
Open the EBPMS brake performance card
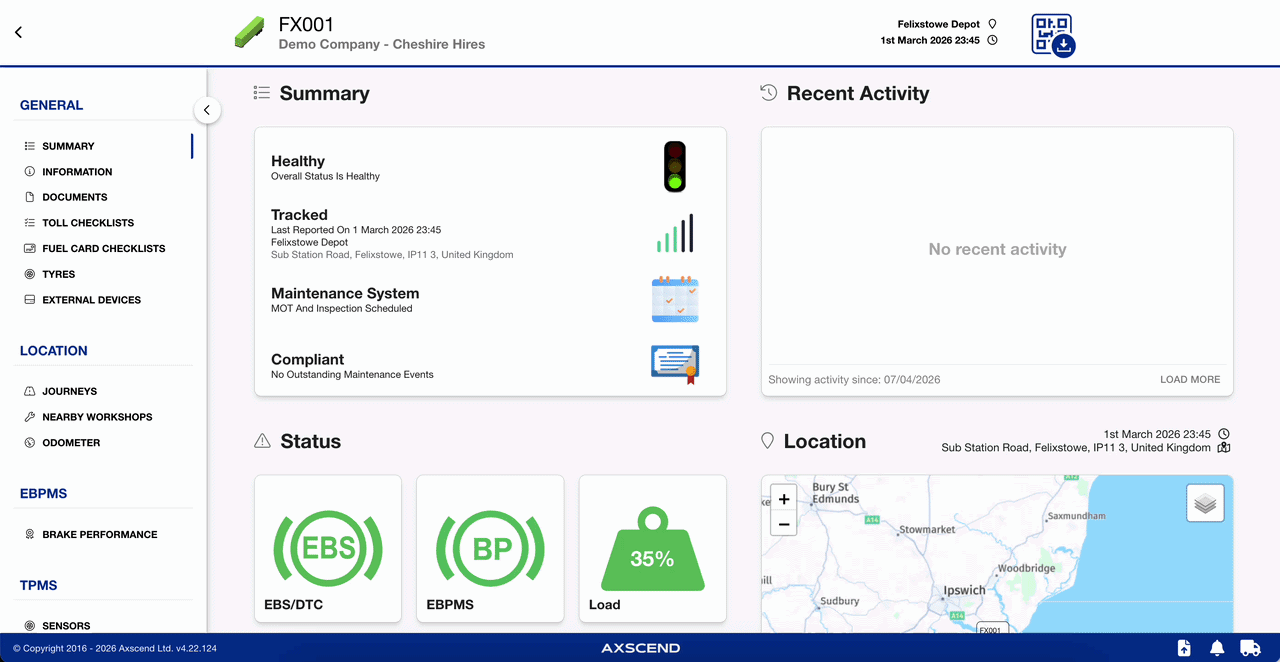490,549
